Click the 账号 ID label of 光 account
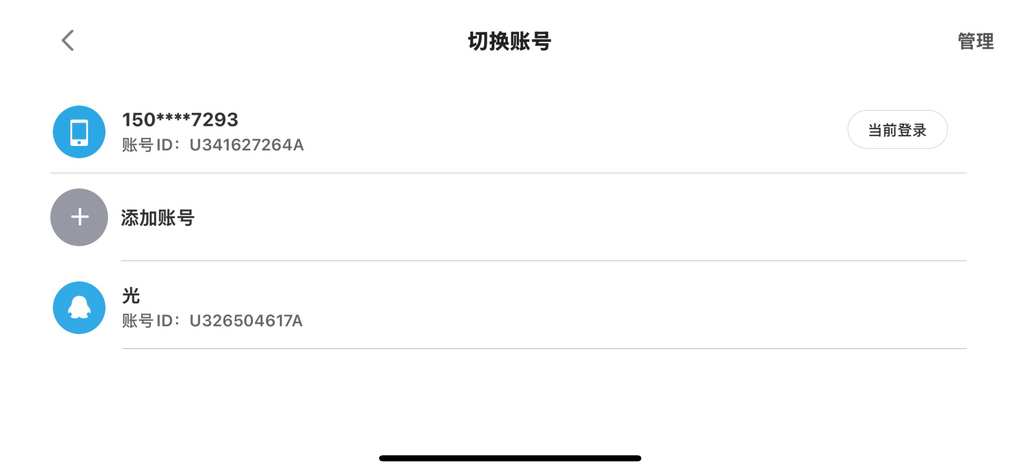Viewport: 1020px width, 471px height. [x=146, y=321]
